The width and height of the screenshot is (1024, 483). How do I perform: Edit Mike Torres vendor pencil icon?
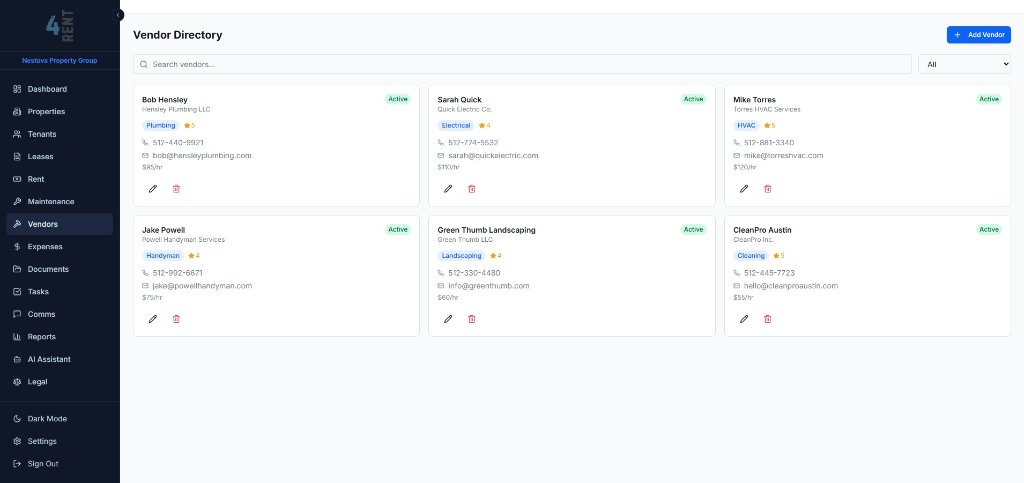[x=744, y=189]
